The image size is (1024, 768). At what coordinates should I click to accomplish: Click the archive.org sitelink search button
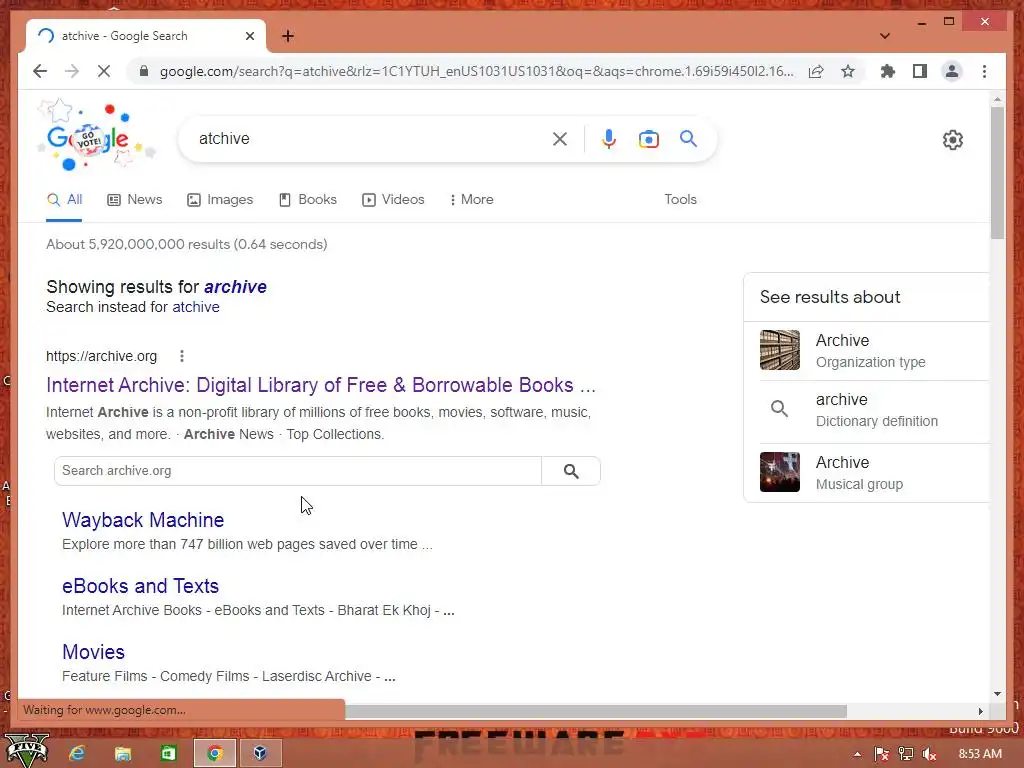[571, 471]
